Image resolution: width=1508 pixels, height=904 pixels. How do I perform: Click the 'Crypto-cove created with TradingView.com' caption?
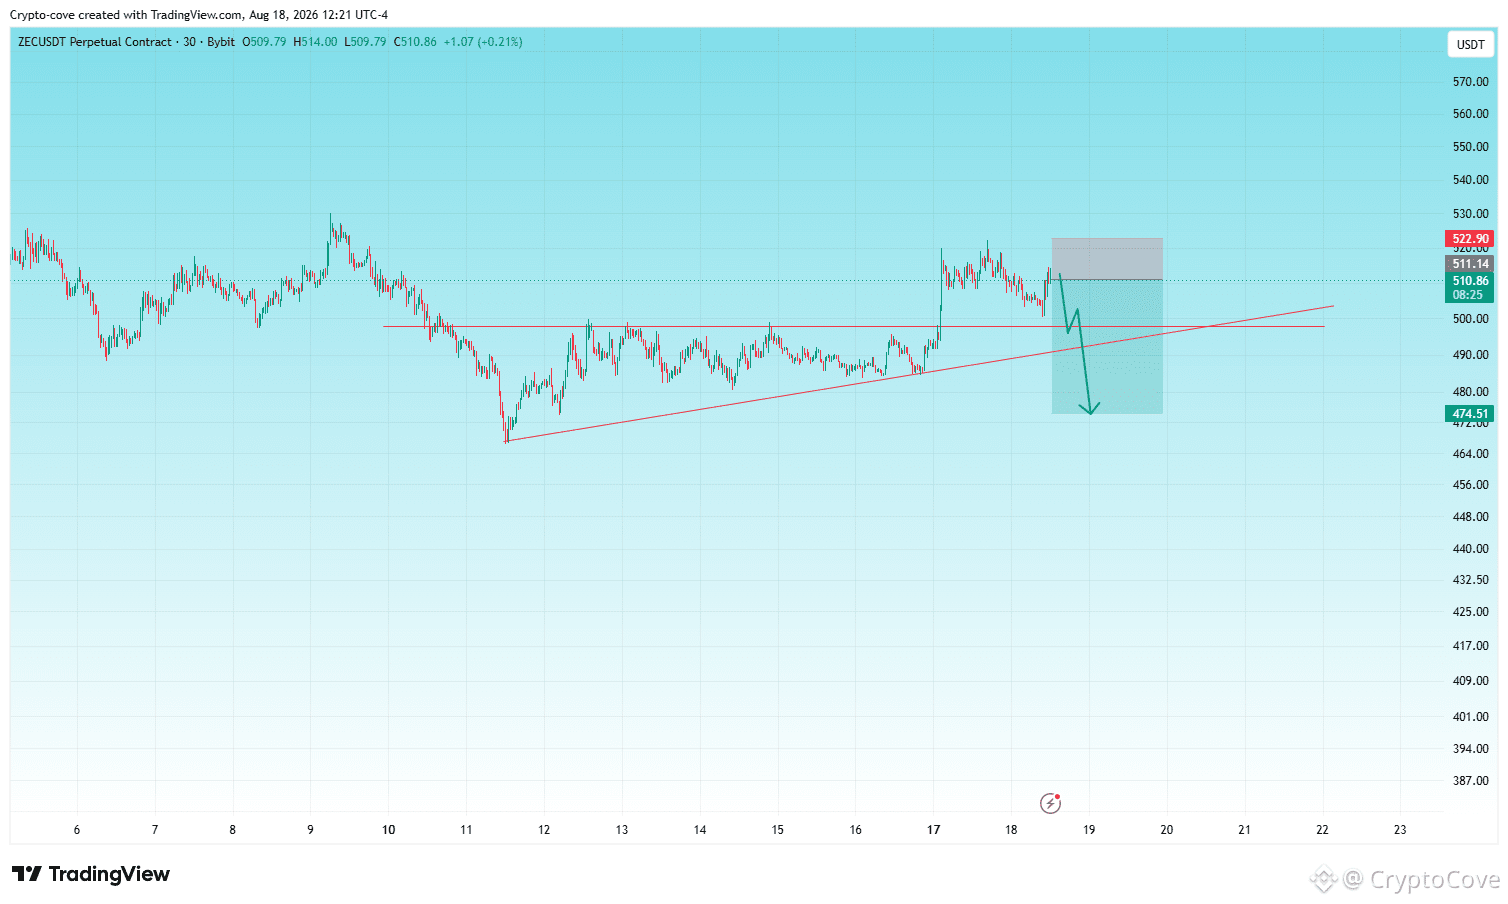coord(126,15)
